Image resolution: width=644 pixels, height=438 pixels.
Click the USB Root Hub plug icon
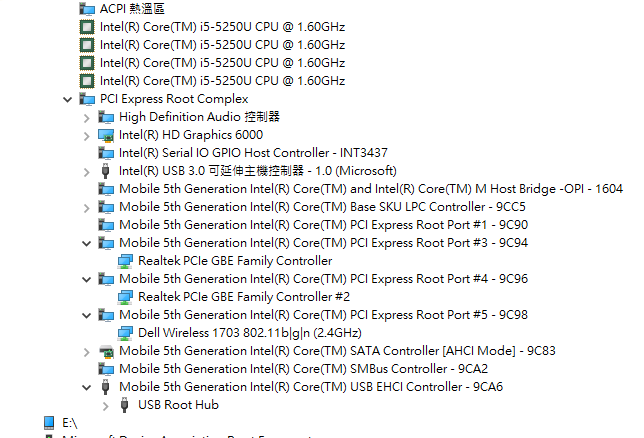(x=125, y=405)
